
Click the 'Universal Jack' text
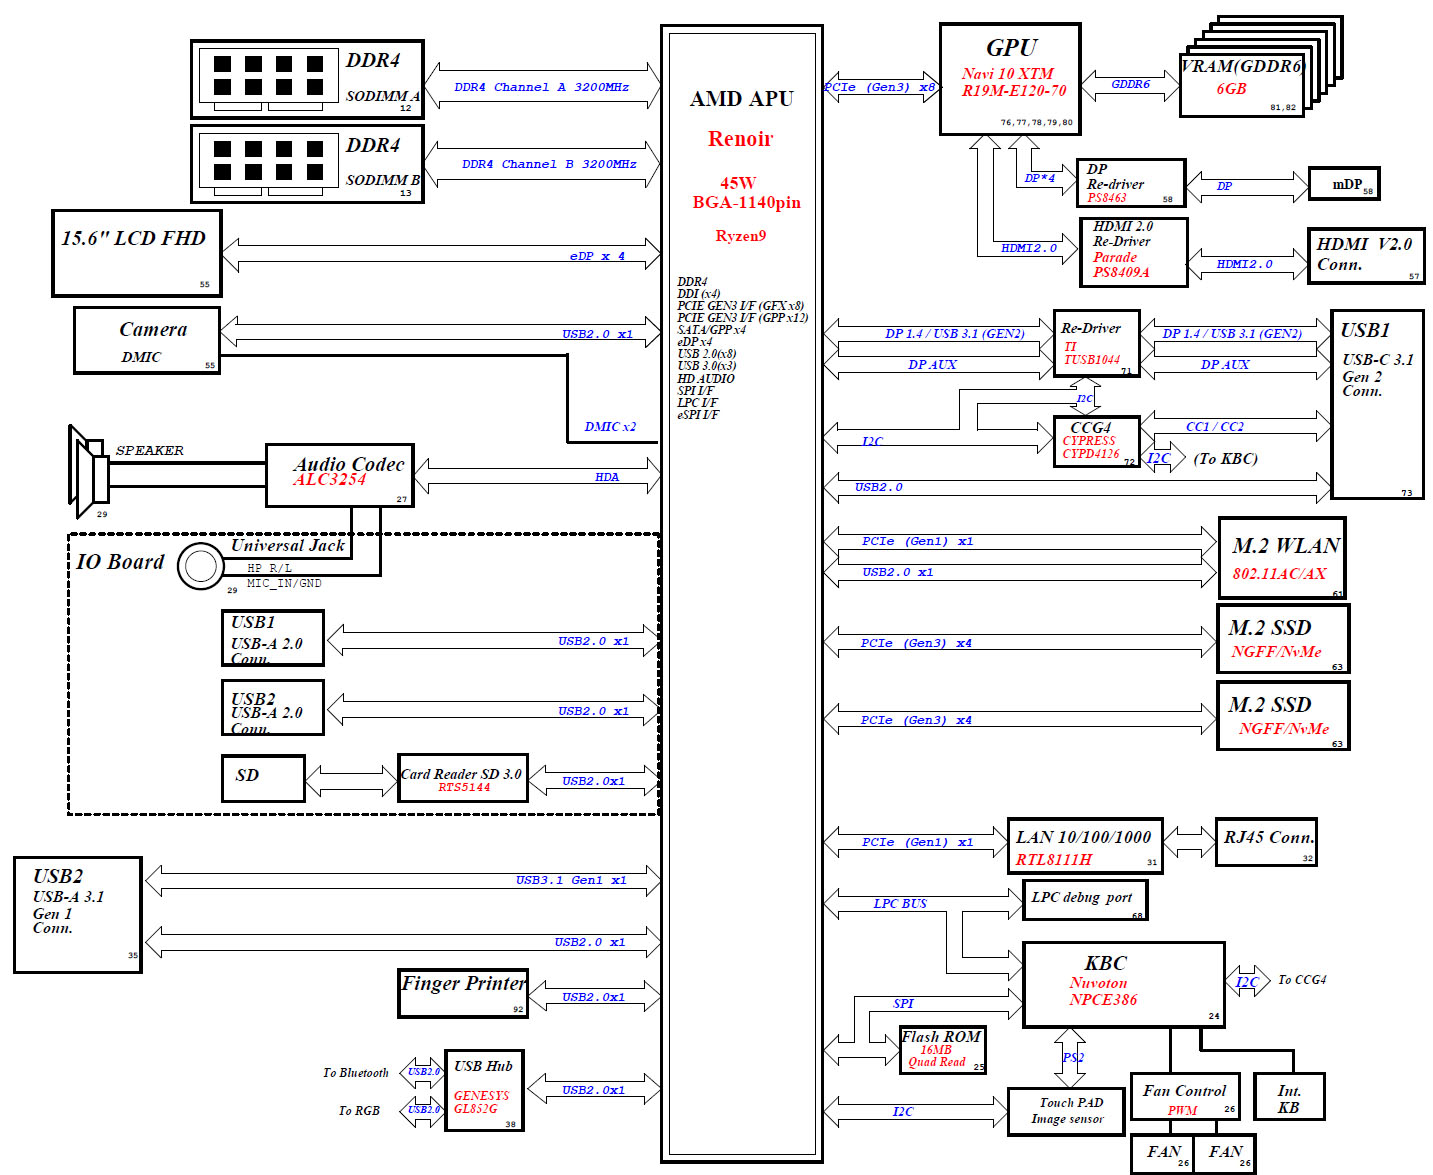tap(288, 545)
